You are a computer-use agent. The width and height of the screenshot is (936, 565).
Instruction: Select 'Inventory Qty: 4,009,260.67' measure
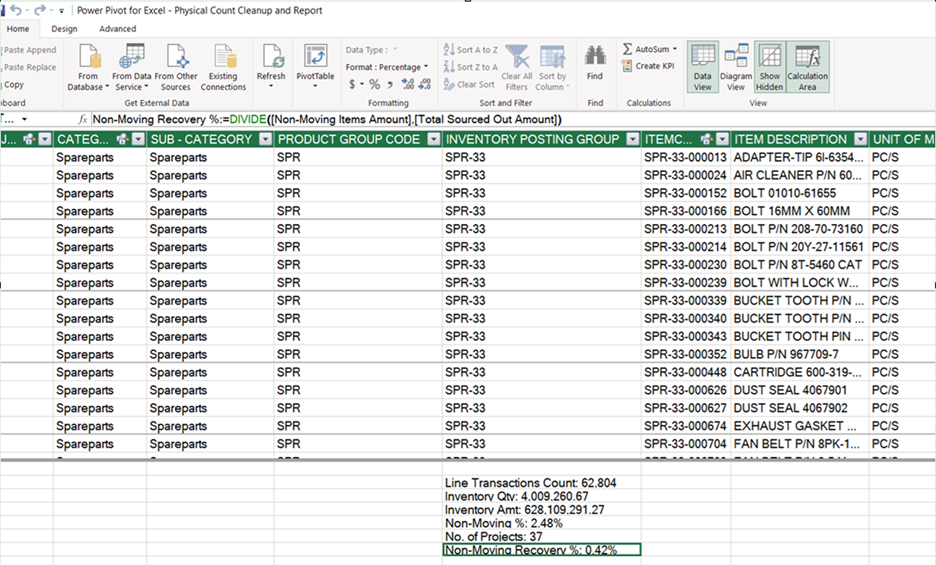click(541, 496)
